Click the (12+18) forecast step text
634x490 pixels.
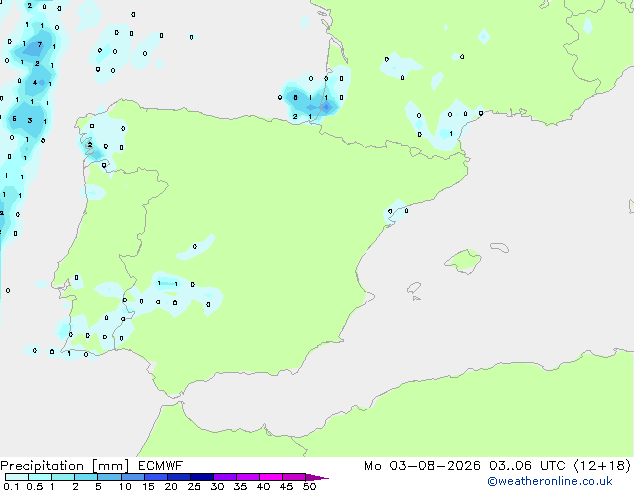pyautogui.click(x=602, y=465)
